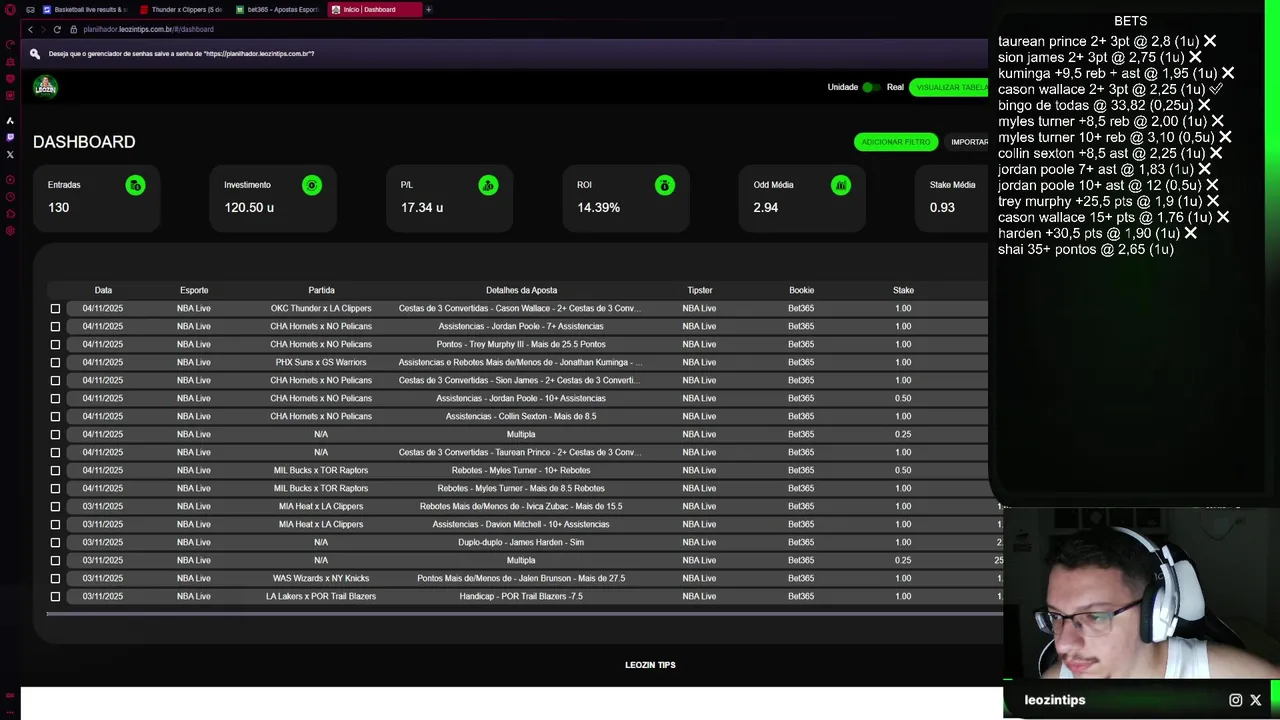Click the green P/L card icon
1280x720 pixels.
point(488,185)
